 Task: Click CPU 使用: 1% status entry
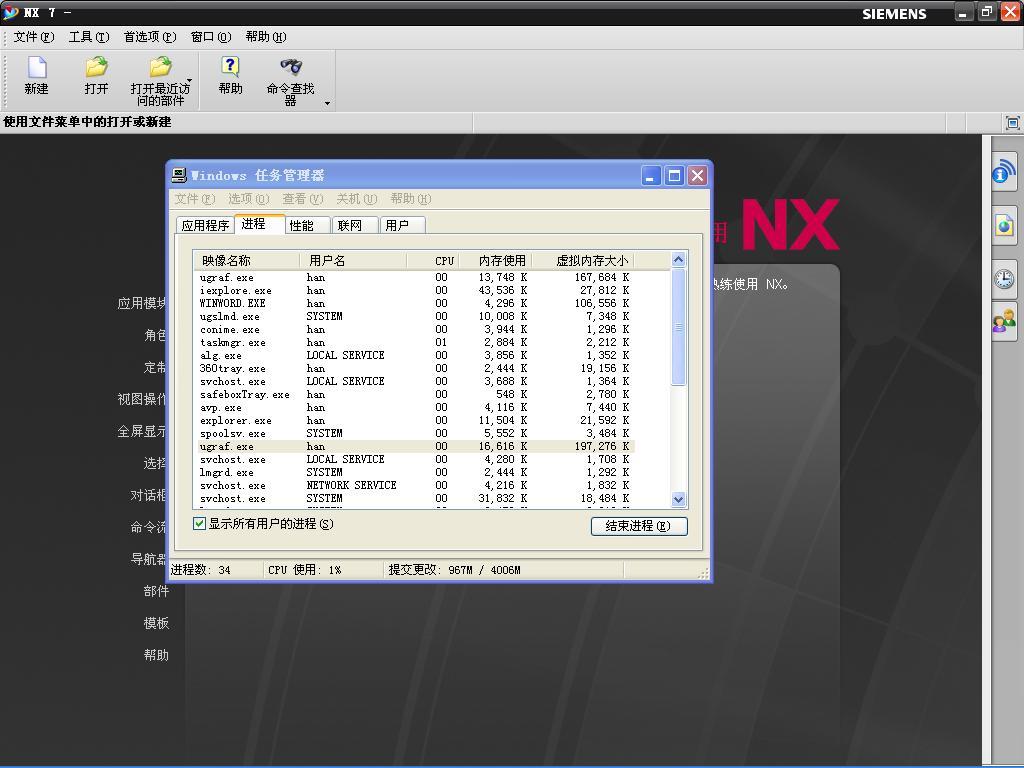point(305,570)
